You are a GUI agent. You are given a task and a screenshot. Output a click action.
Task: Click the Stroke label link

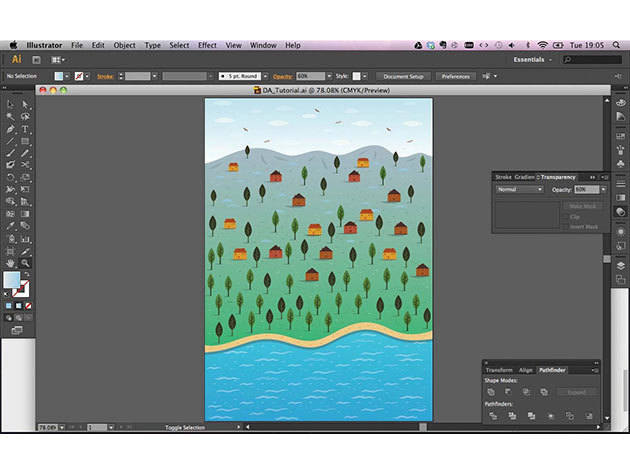click(x=105, y=76)
